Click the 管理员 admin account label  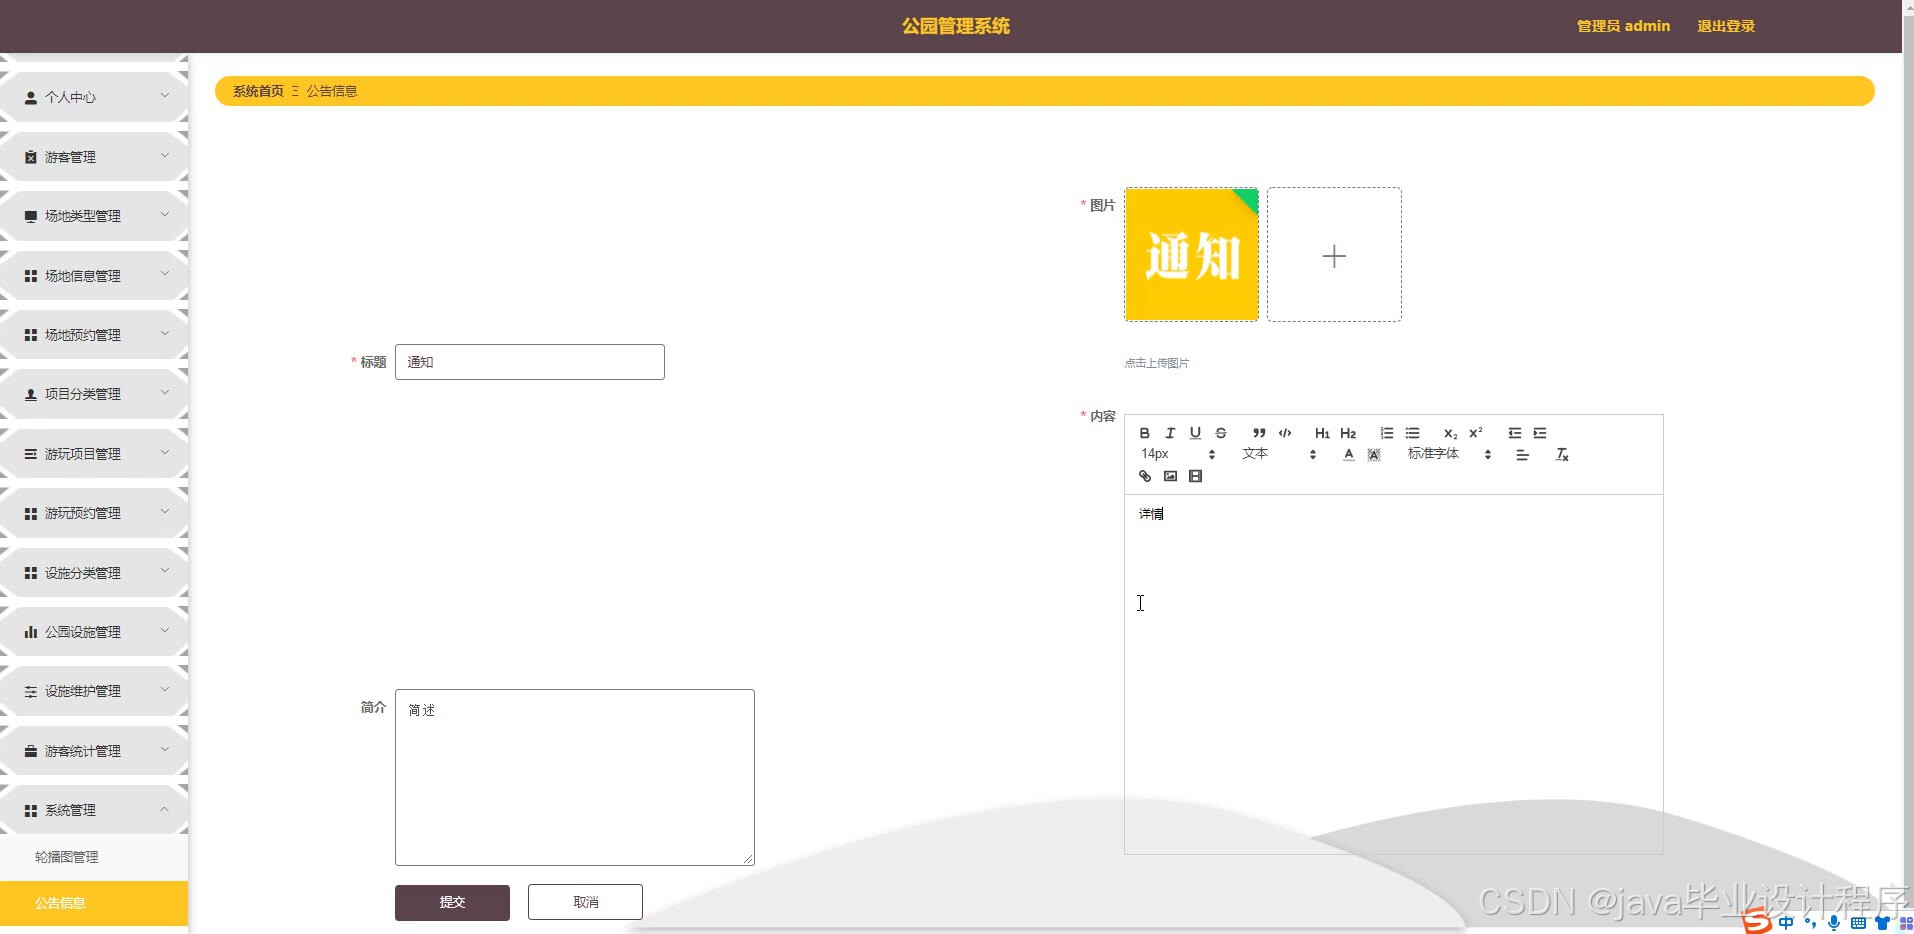click(x=1623, y=26)
